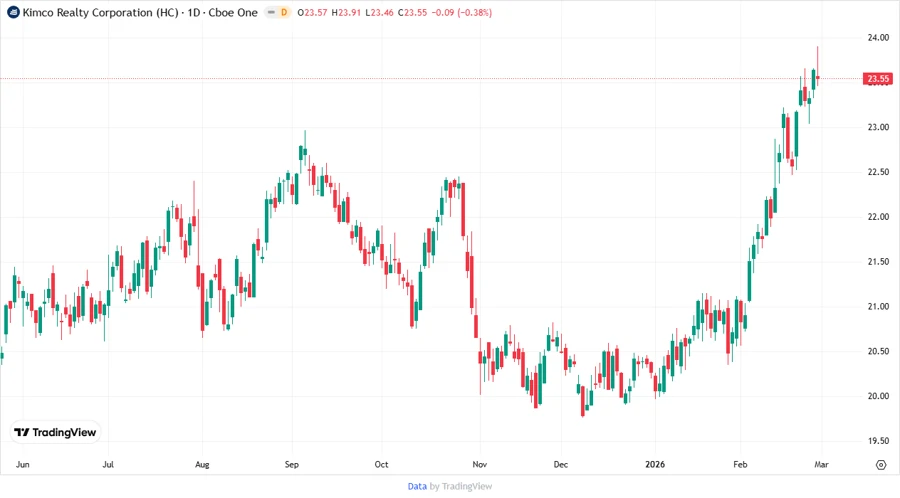Click the O23.57 open value

pos(312,13)
